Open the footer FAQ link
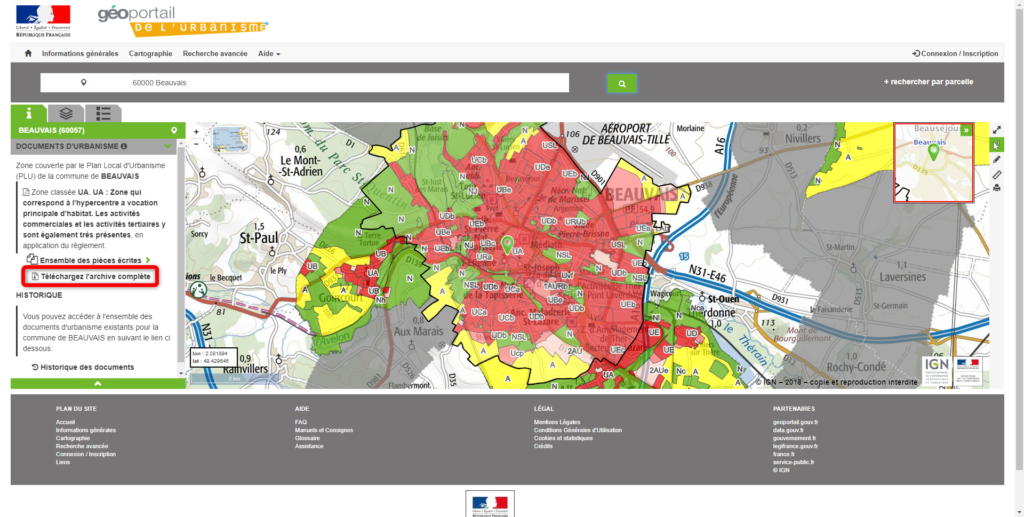1024x517 pixels. tap(300, 422)
